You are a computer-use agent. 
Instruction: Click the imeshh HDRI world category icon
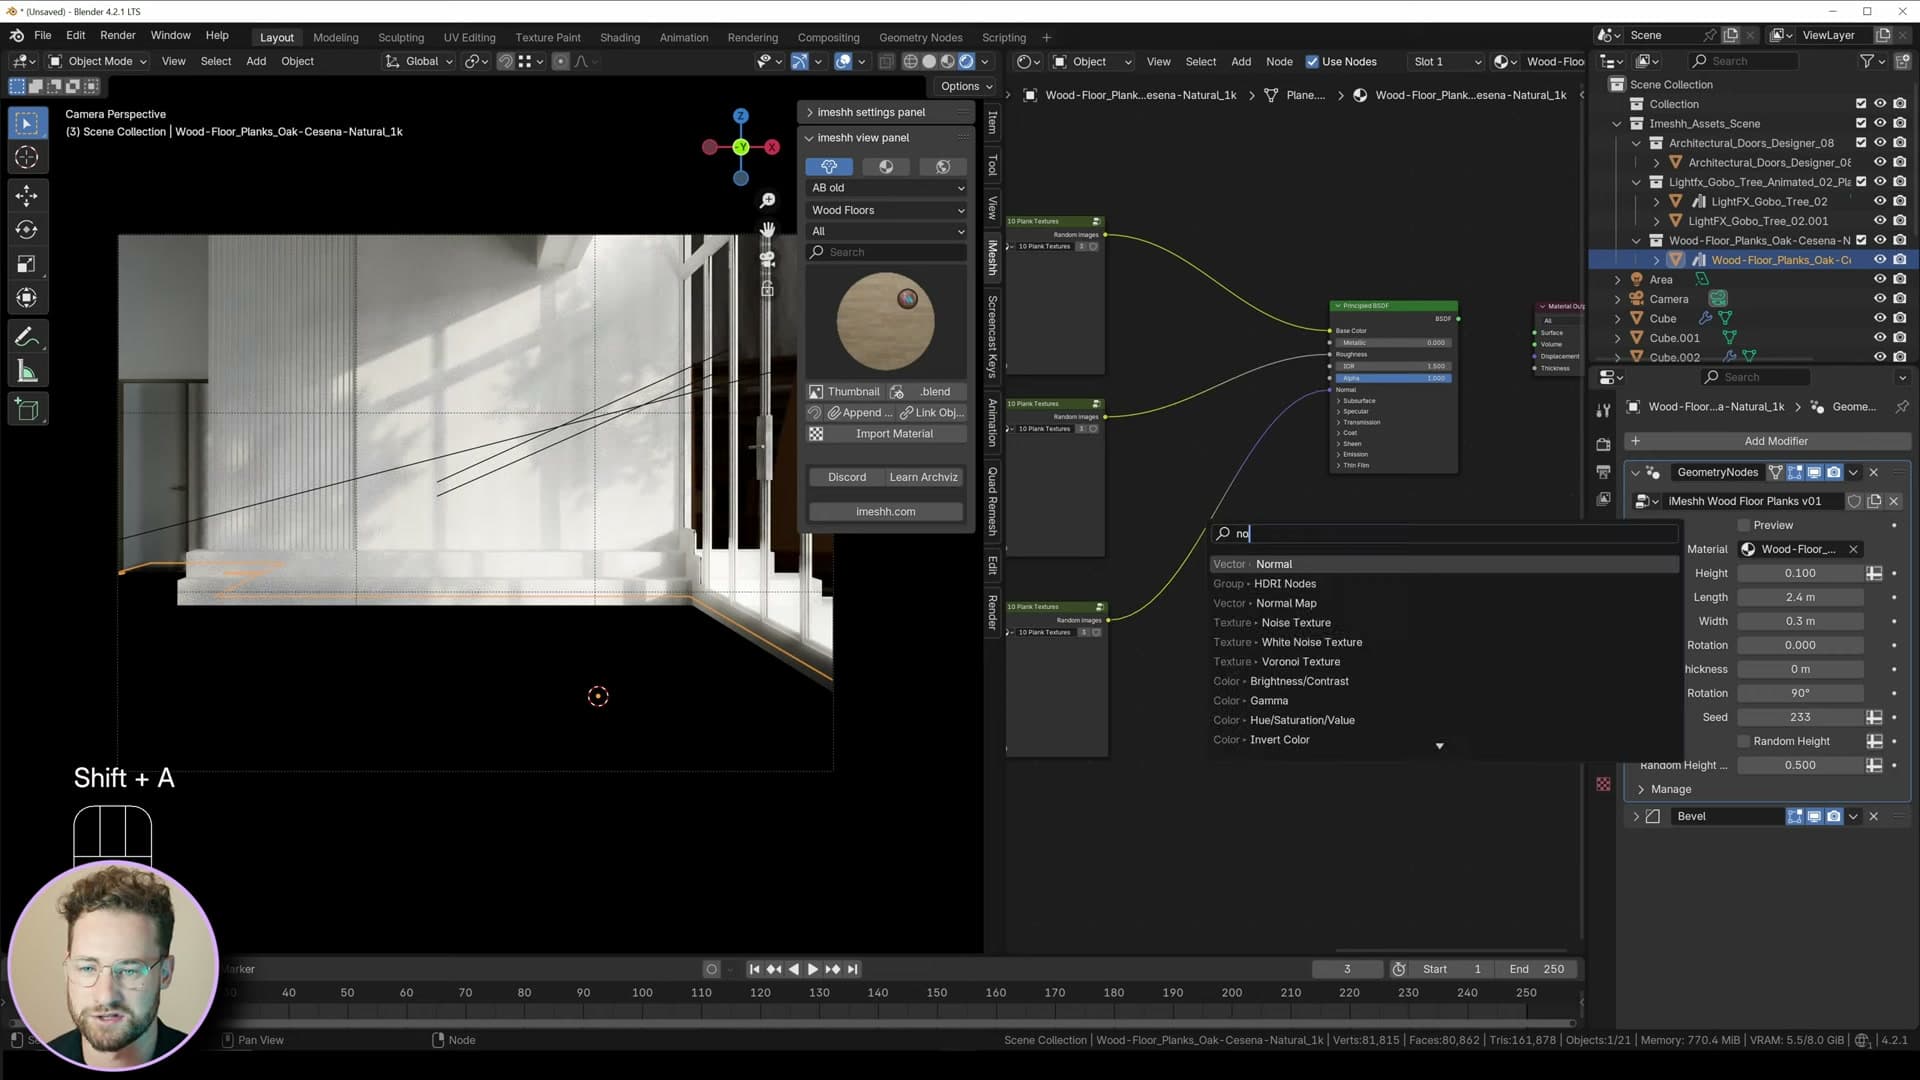pos(942,167)
